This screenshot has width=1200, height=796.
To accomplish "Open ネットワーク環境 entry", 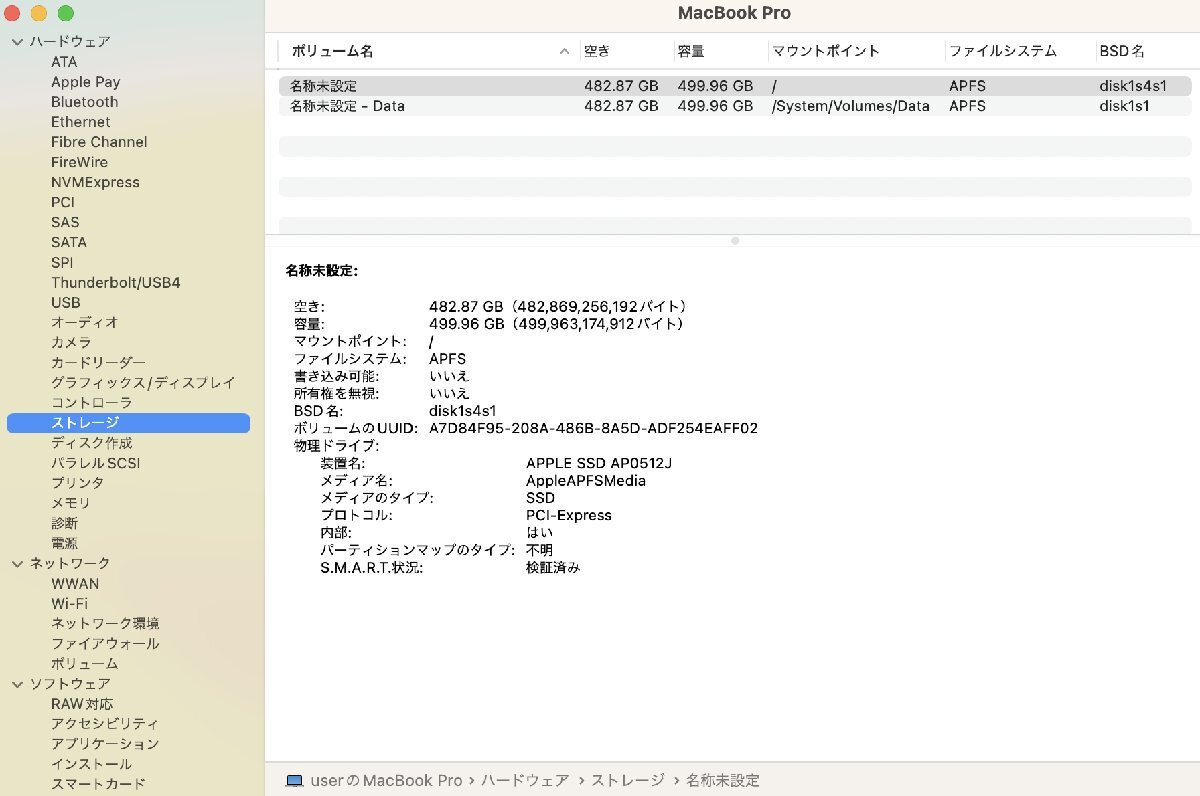I will coord(105,624).
